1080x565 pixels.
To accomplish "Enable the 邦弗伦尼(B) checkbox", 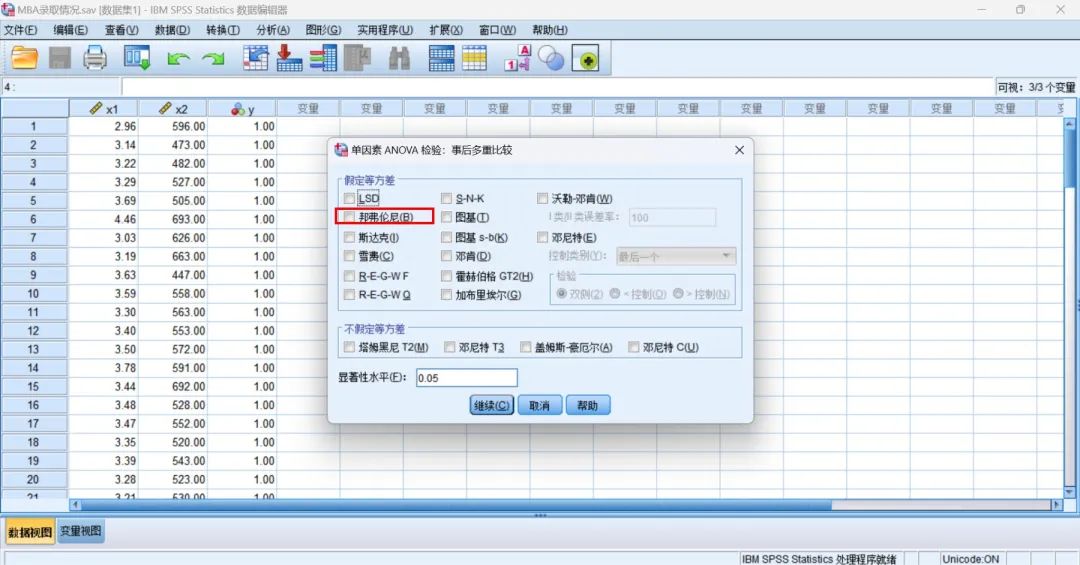I will (349, 217).
